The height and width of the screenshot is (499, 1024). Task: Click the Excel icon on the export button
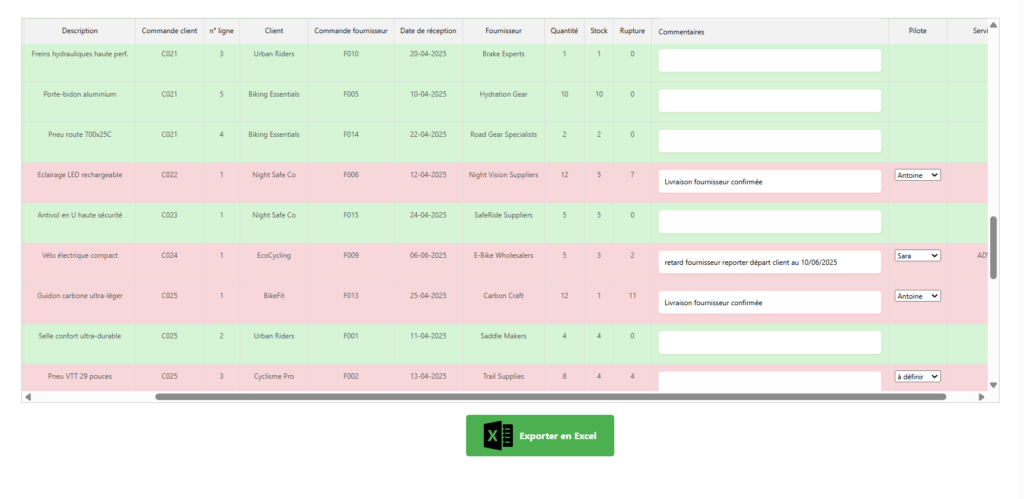click(x=497, y=436)
